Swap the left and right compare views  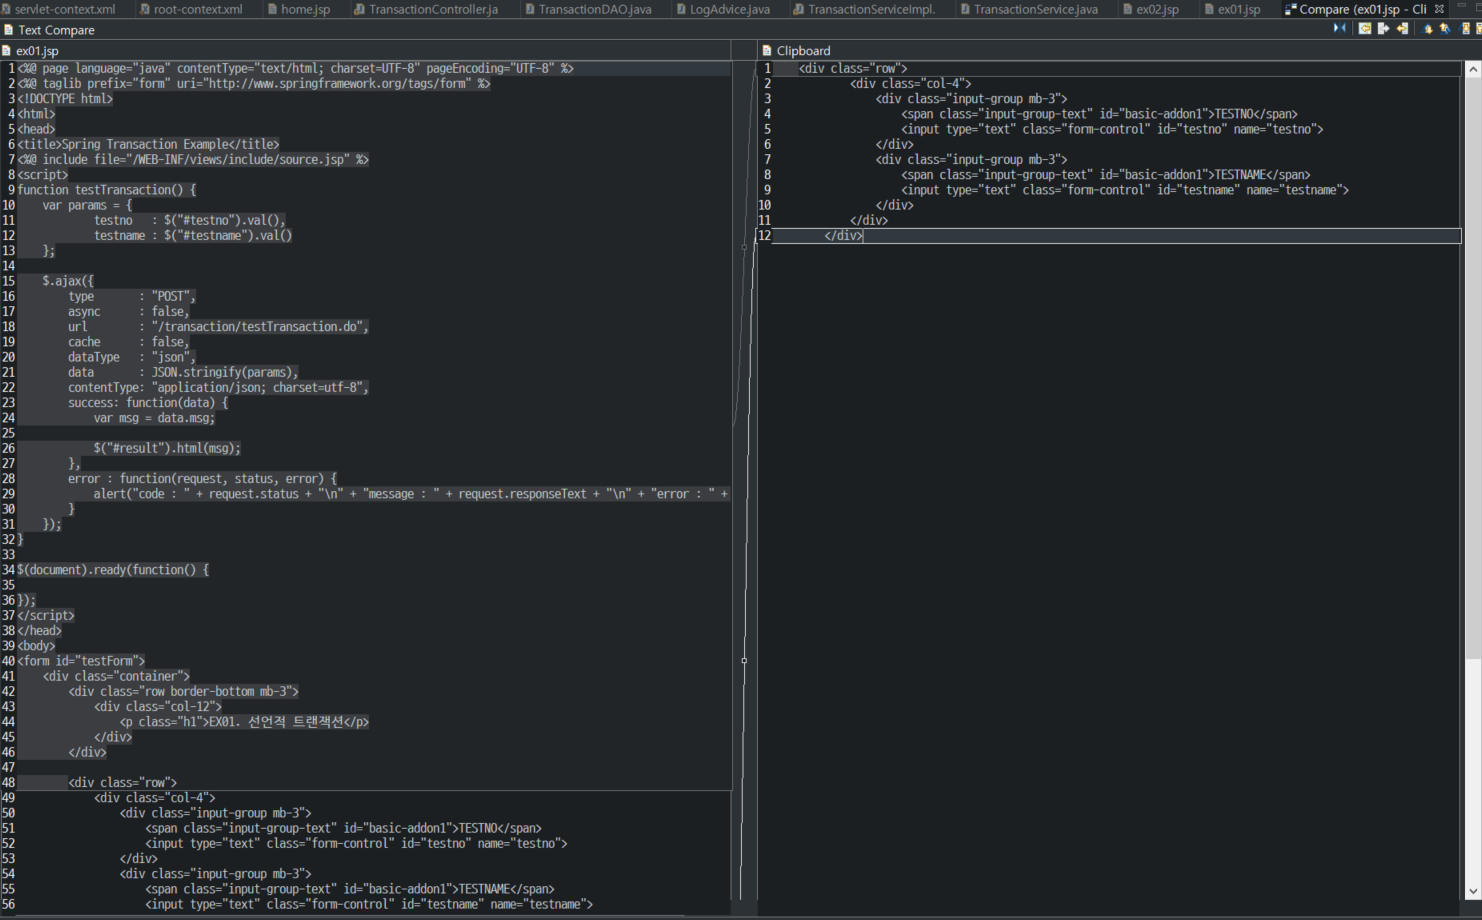(1340, 28)
